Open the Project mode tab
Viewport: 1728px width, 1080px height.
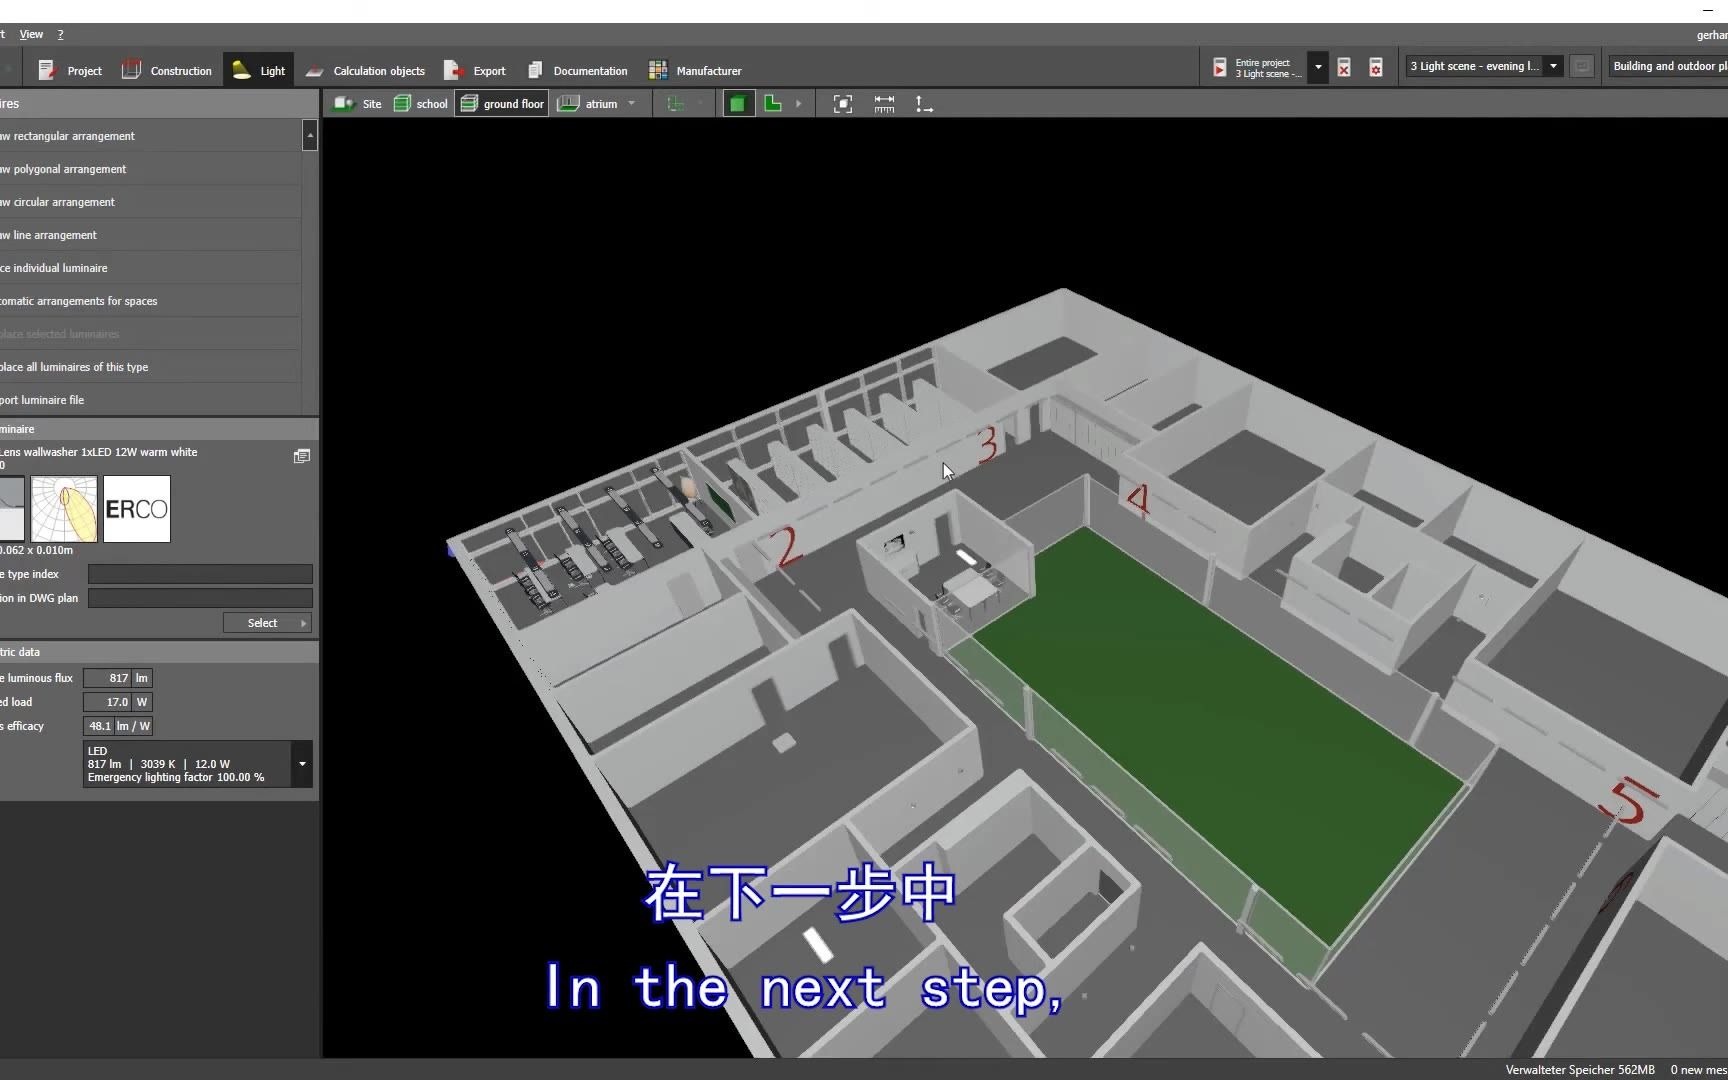[x=70, y=70]
